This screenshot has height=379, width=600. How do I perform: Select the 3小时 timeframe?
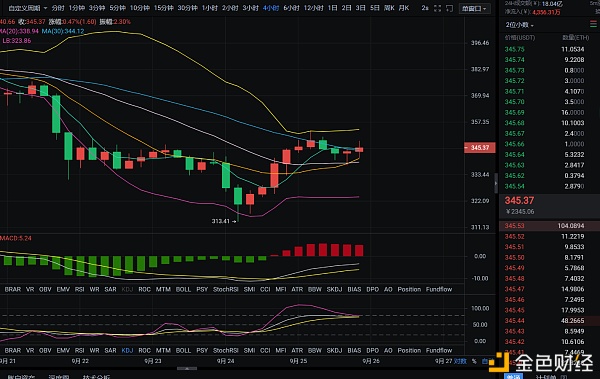250,8
